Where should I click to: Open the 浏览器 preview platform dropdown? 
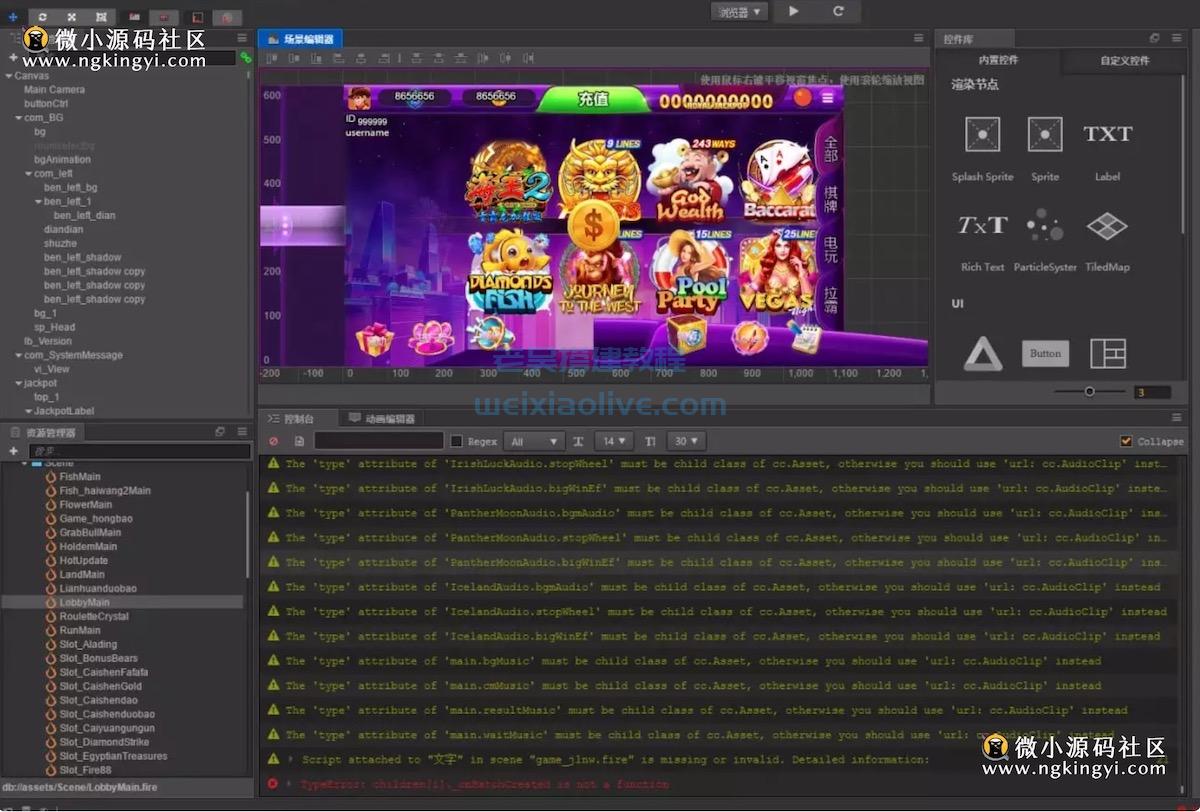click(740, 12)
